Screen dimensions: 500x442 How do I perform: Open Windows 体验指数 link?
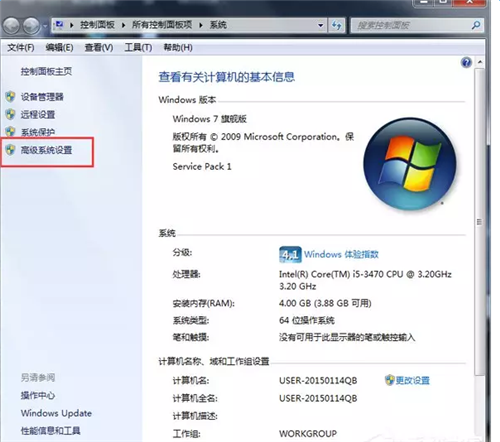pos(341,254)
